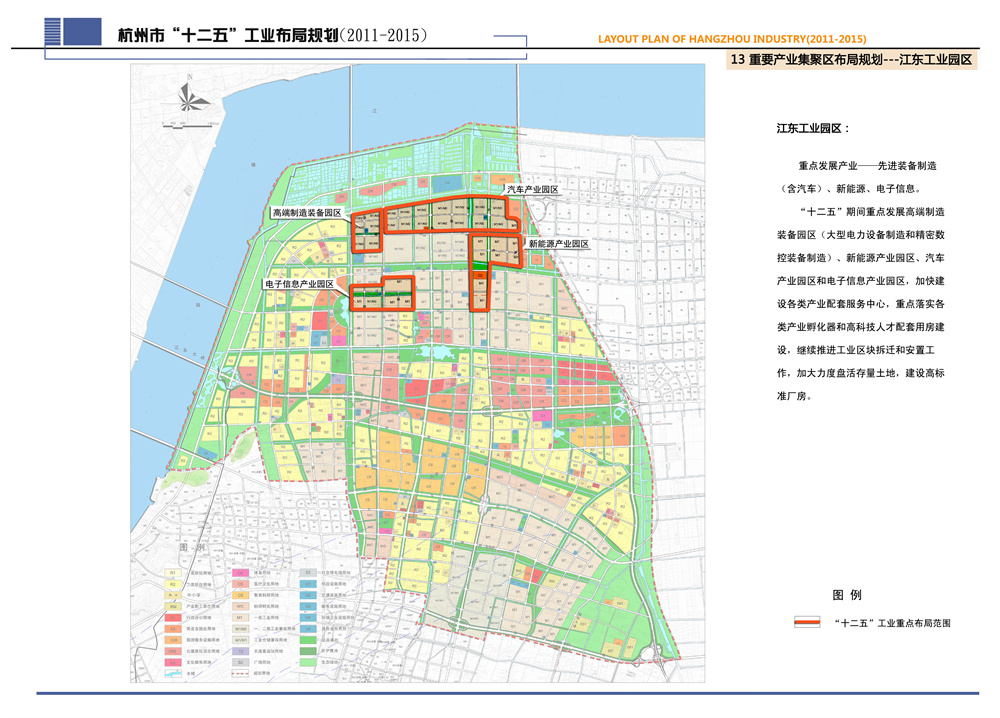
Task: Pick the M1 industrial land legend swatch
Action: (240, 618)
